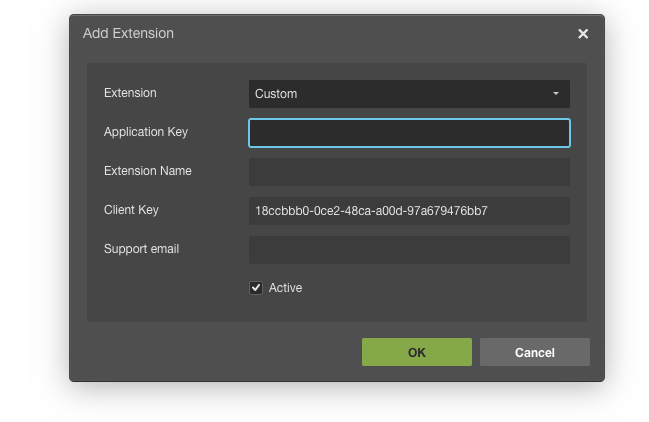Uncheck the Active checkbox

pyautogui.click(x=256, y=288)
